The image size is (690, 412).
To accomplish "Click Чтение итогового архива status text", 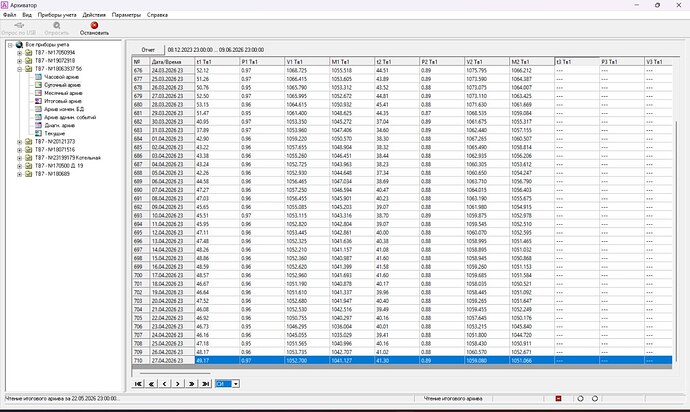I will click(453, 398).
